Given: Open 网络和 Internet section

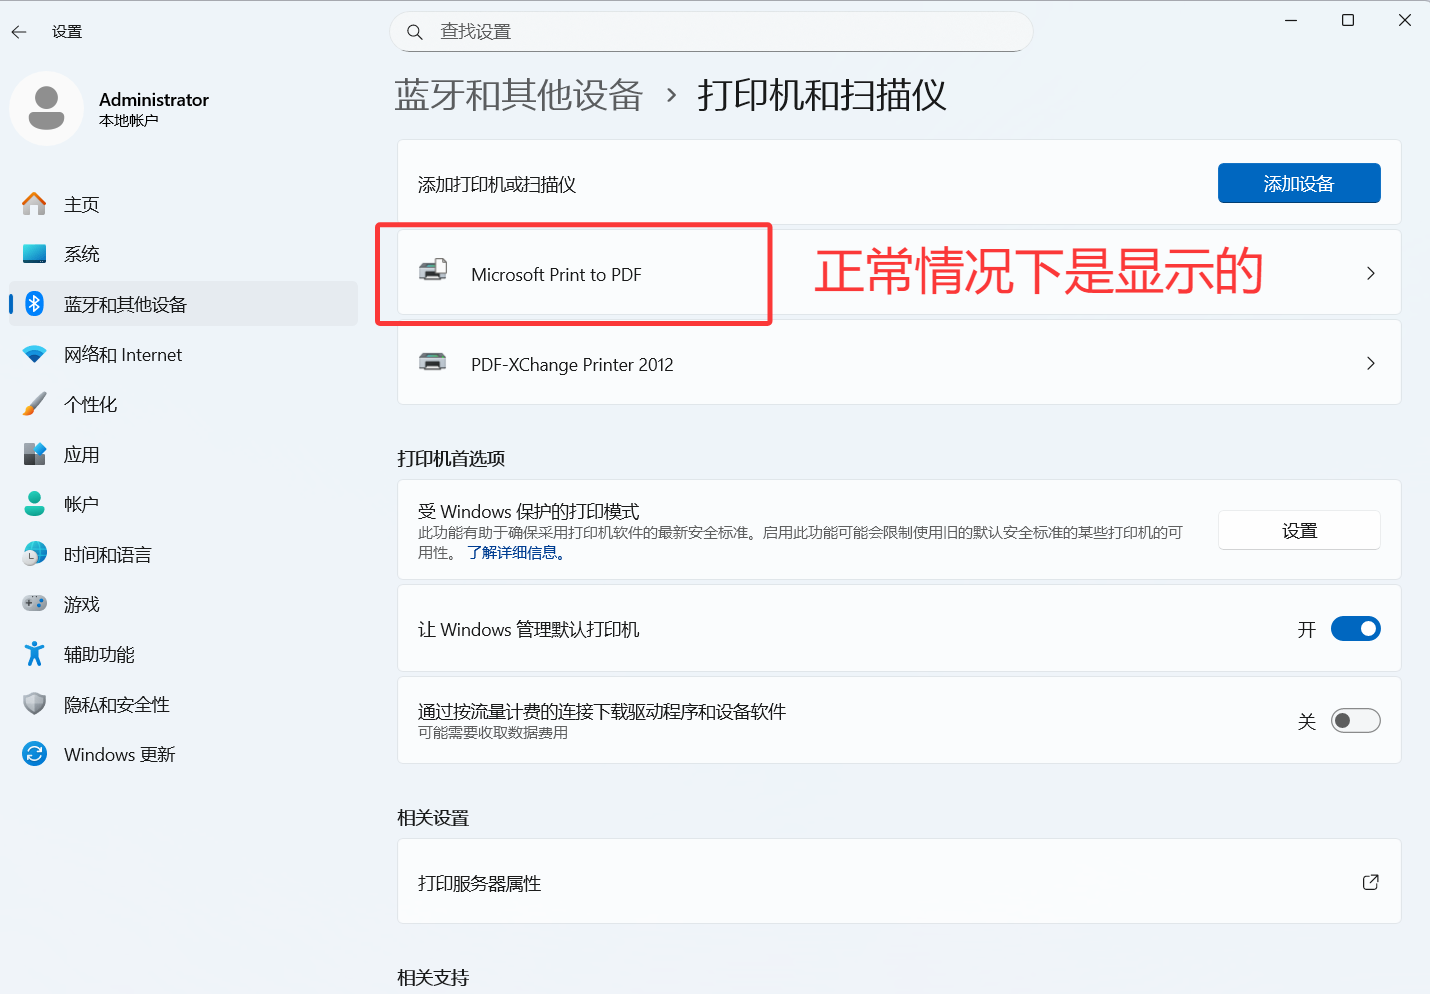Looking at the screenshot, I should [183, 354].
